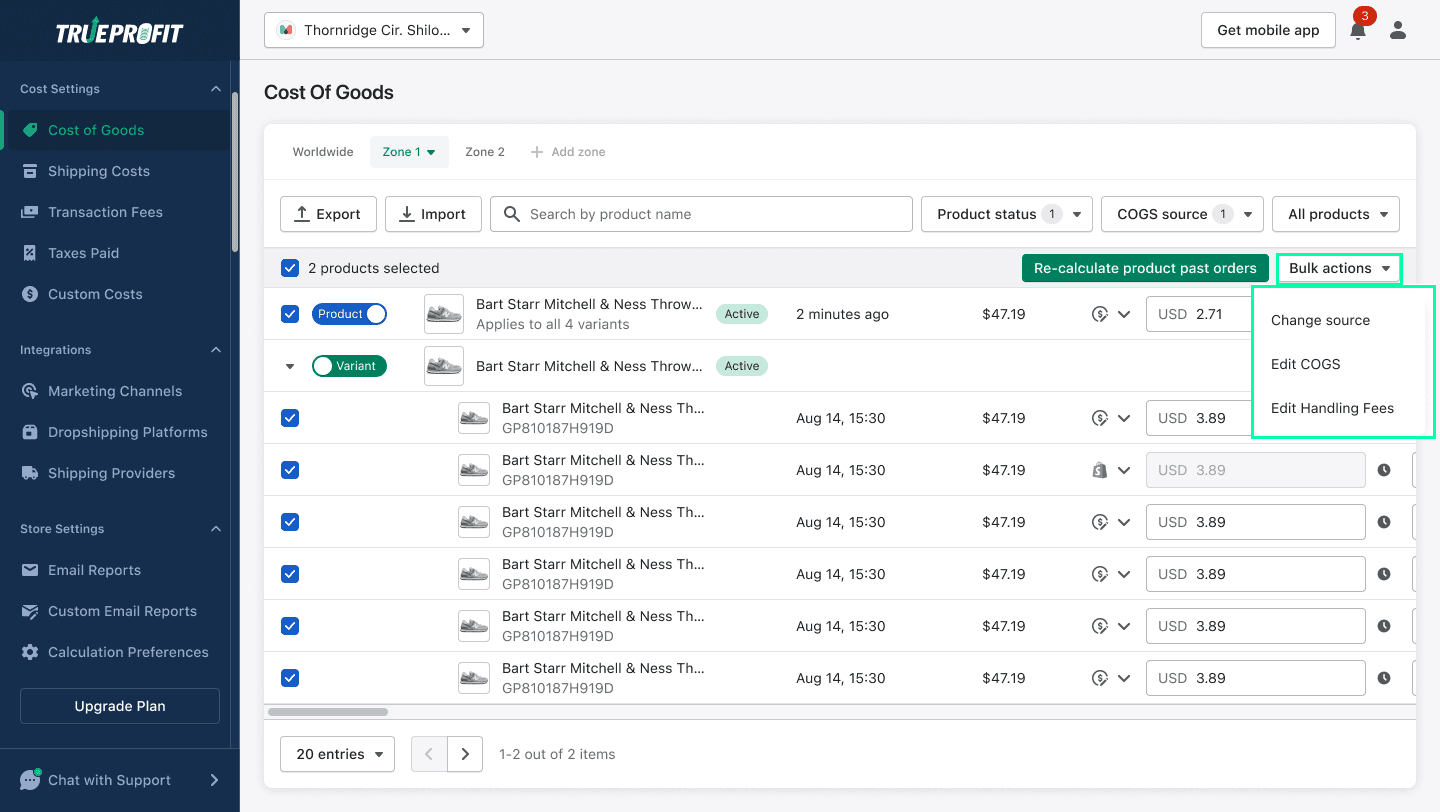1440x812 pixels.
Task: Click the Add zone link
Action: point(567,152)
